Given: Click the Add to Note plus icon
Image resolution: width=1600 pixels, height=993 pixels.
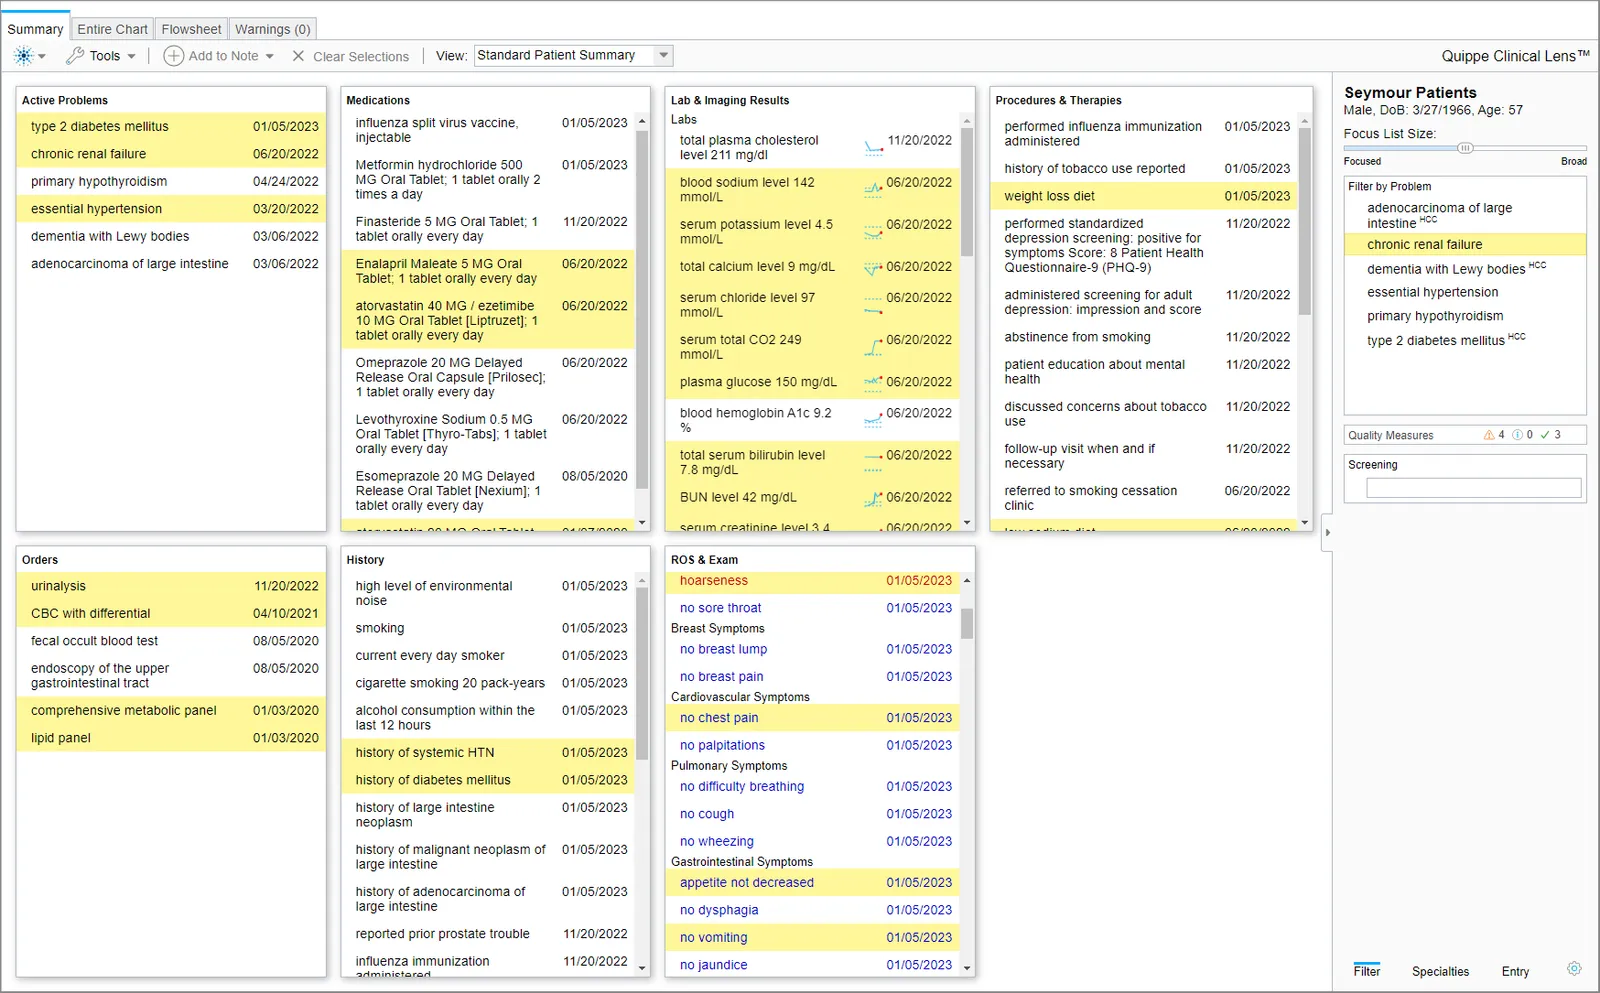Looking at the screenshot, I should 174,56.
